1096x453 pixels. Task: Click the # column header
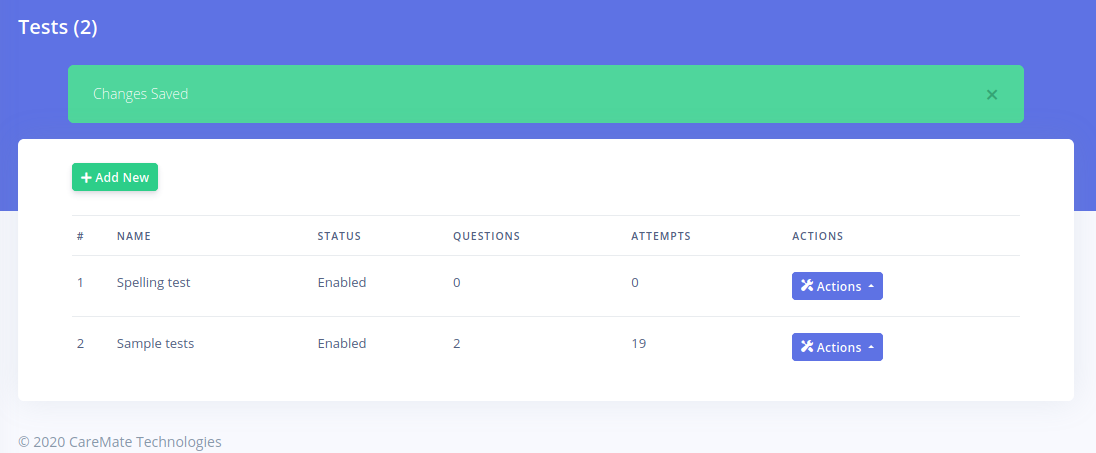pos(80,237)
